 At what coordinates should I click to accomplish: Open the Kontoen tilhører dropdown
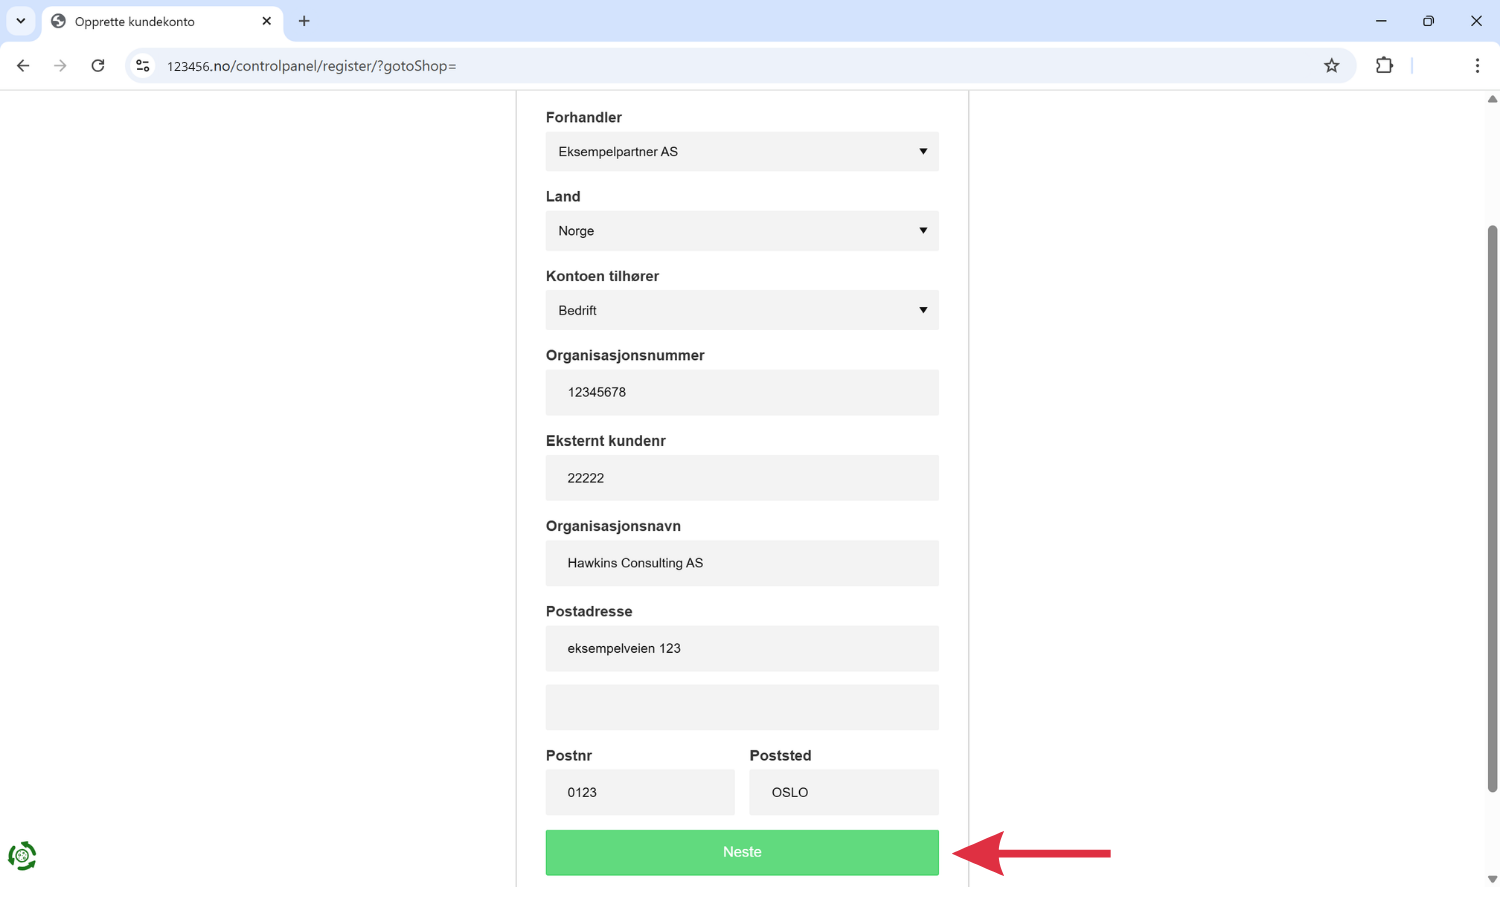[742, 310]
